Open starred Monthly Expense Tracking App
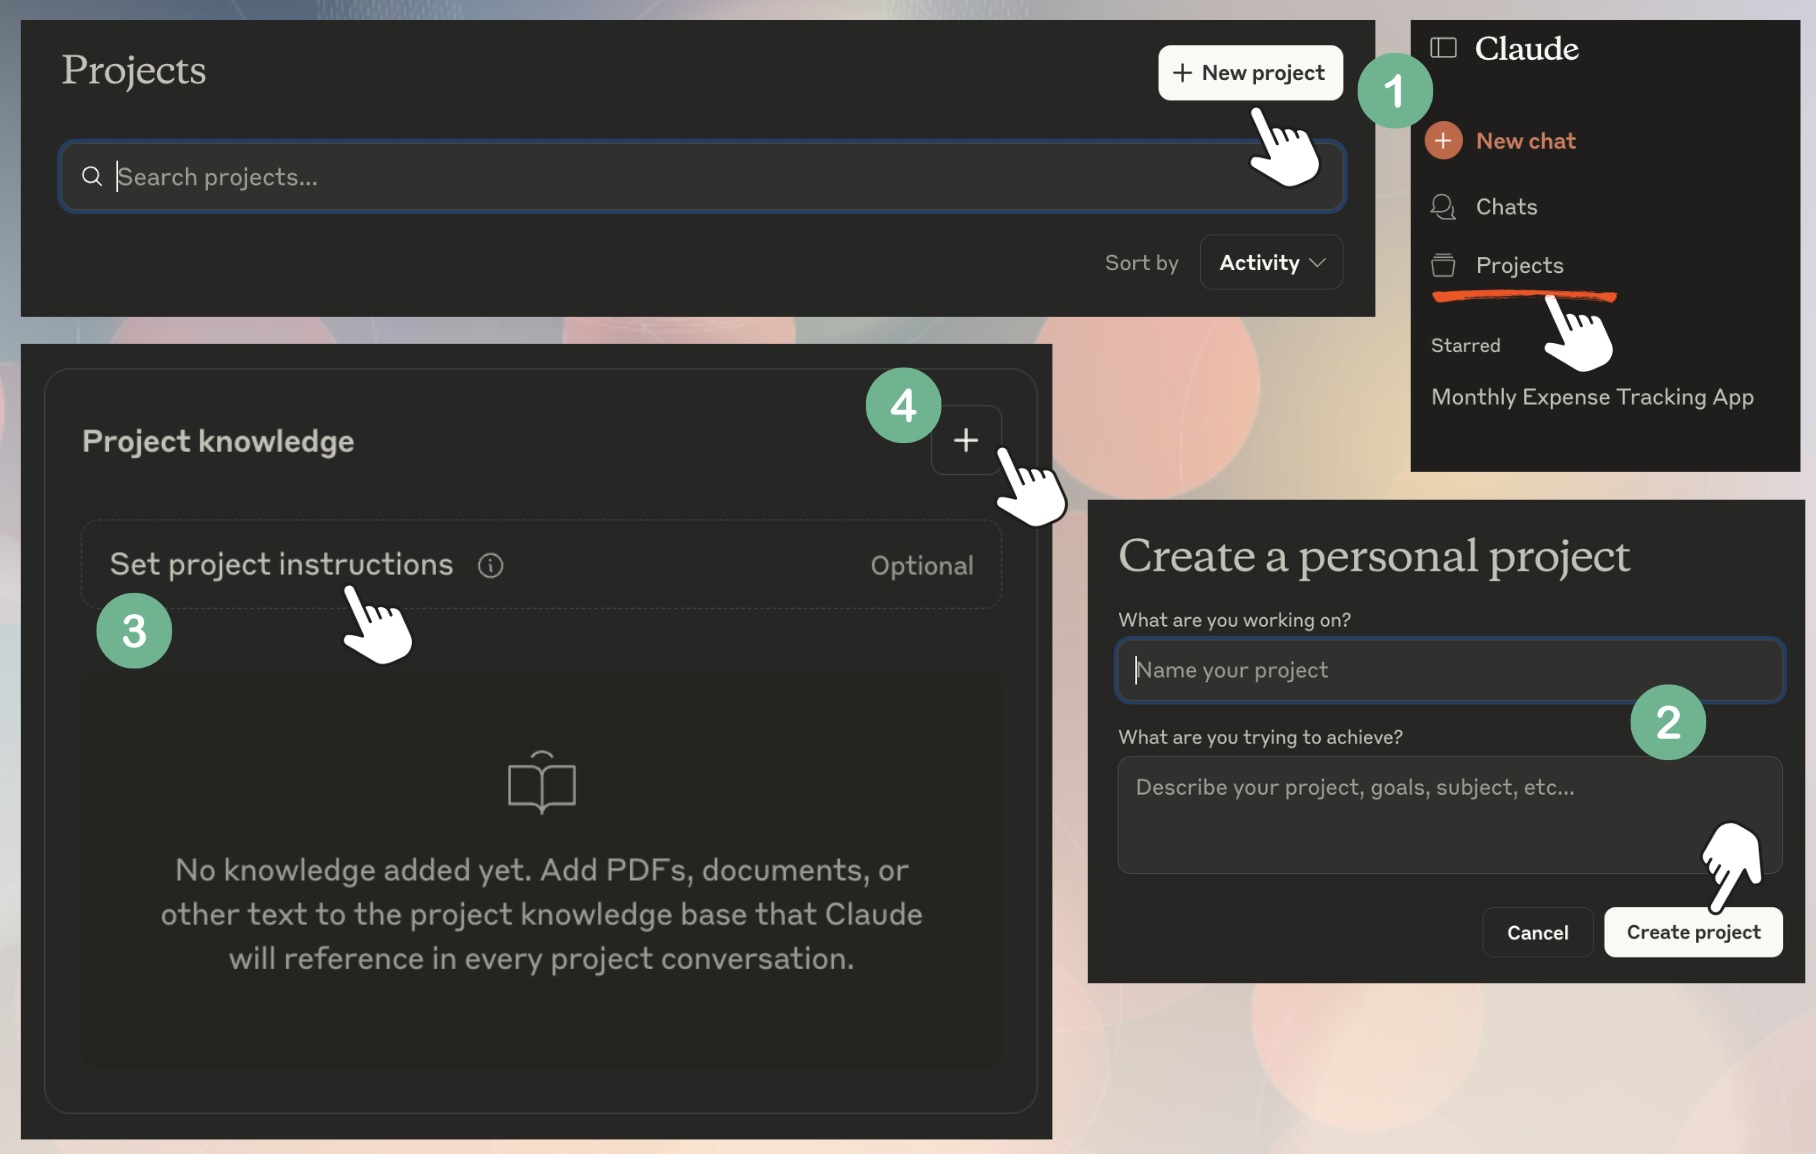The height and width of the screenshot is (1154, 1816). coord(1592,397)
